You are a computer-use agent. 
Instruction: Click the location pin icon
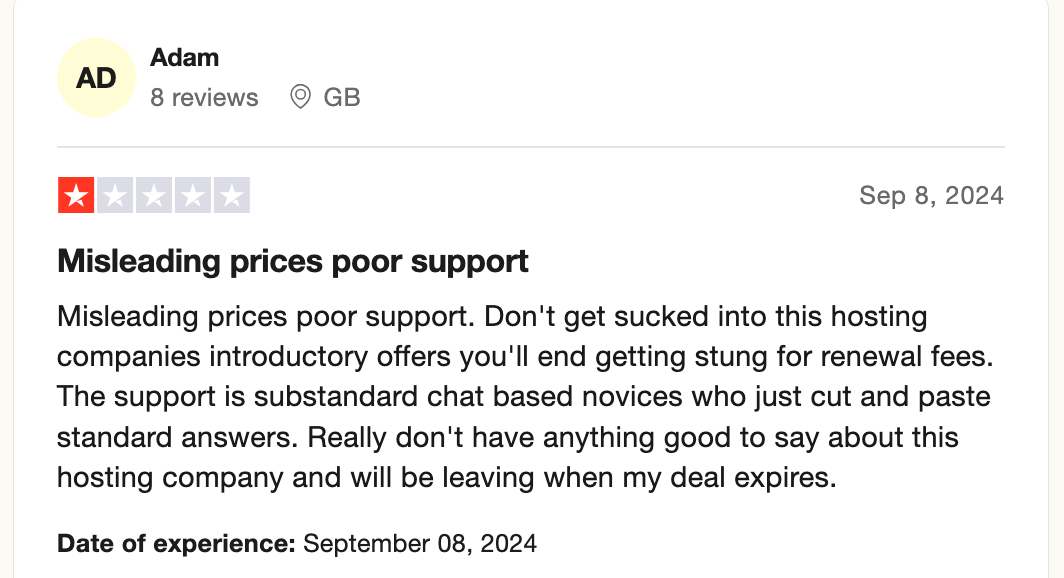pos(300,97)
